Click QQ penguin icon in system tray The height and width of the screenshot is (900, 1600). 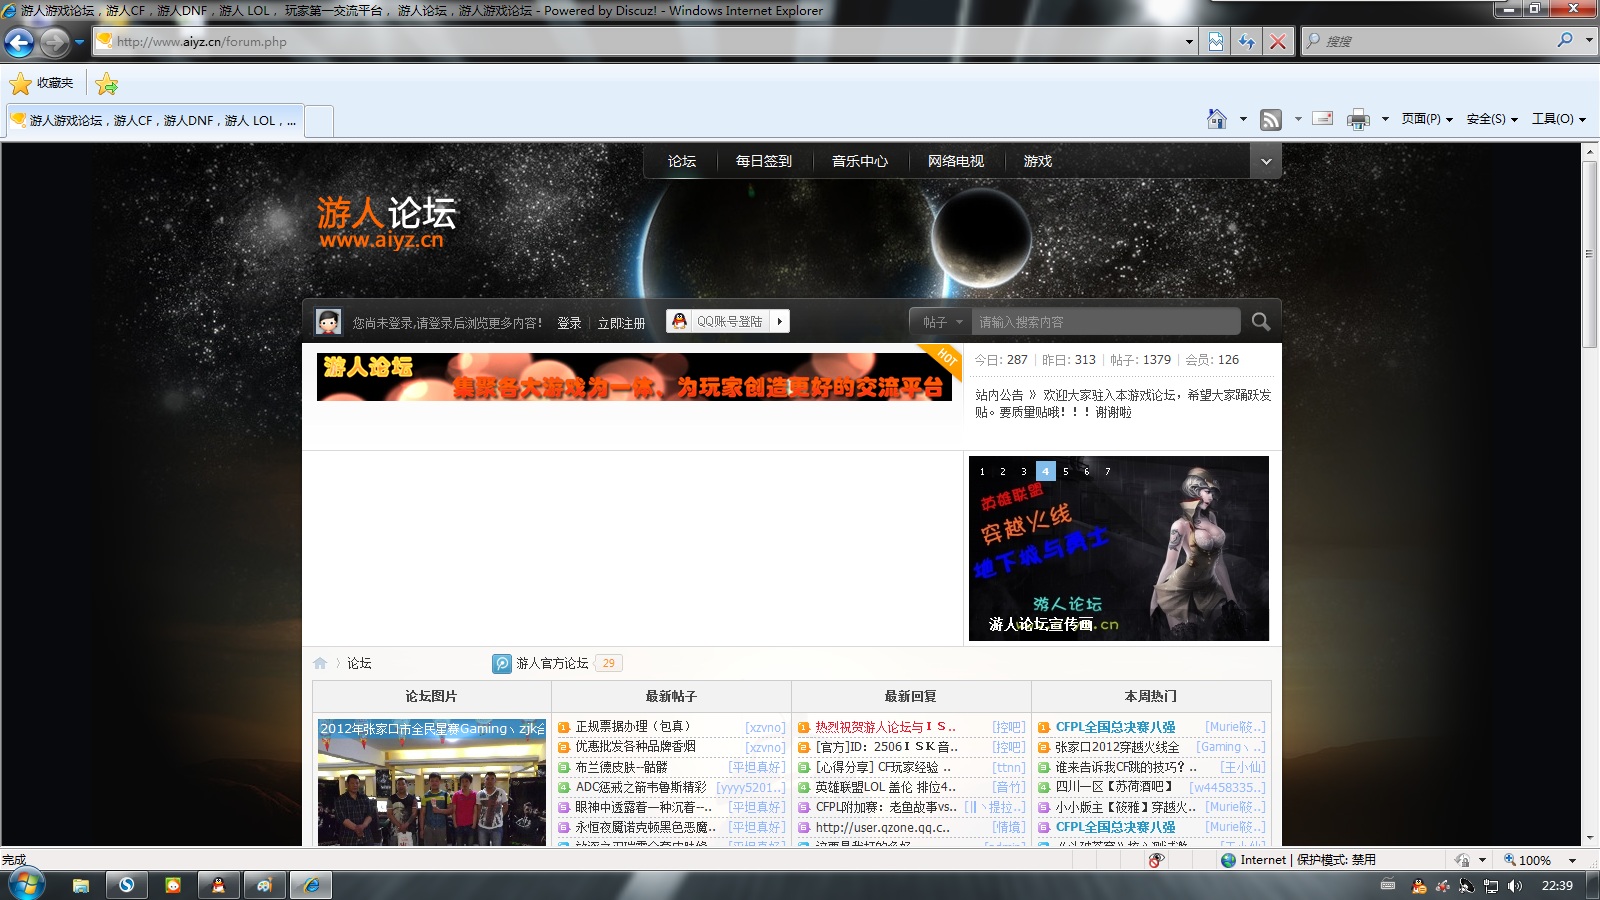1418,886
